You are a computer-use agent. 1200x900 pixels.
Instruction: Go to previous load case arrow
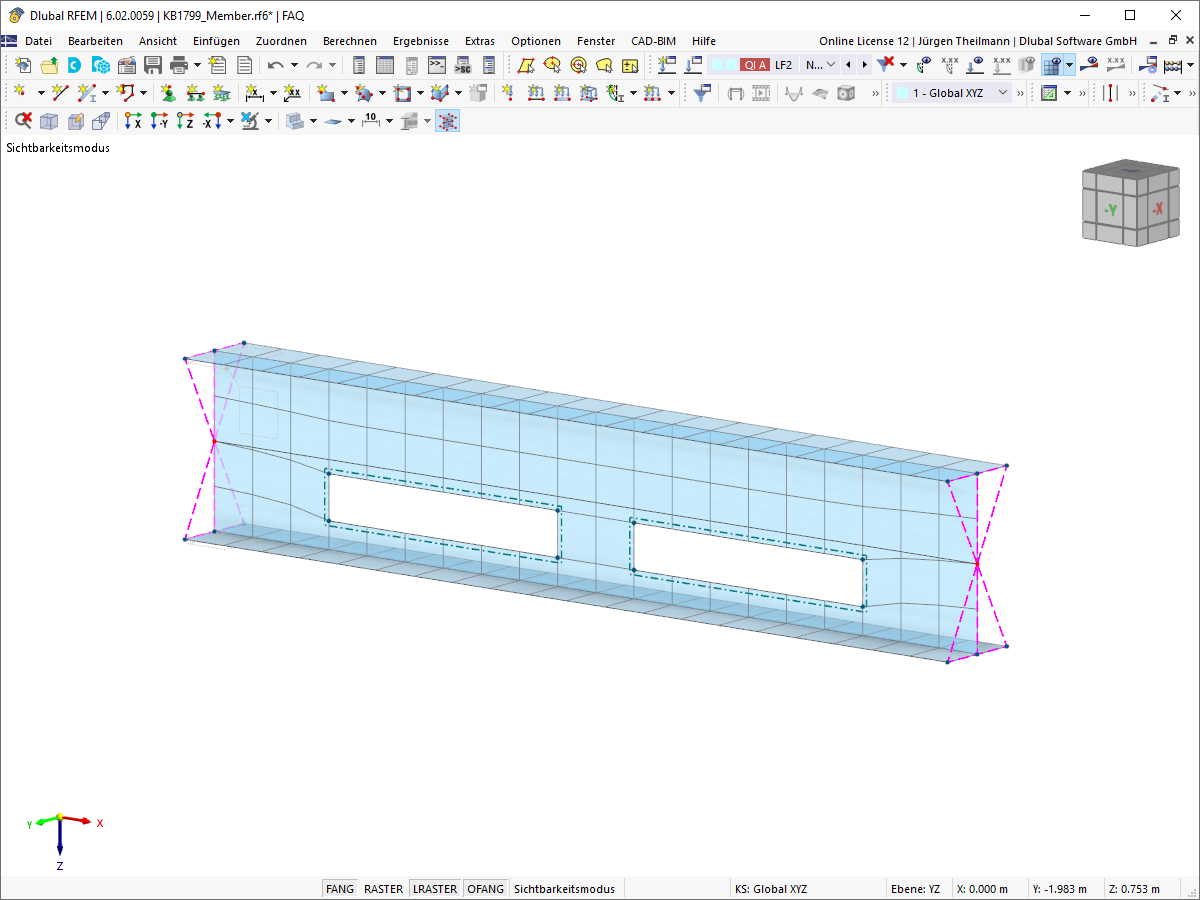[x=848, y=65]
